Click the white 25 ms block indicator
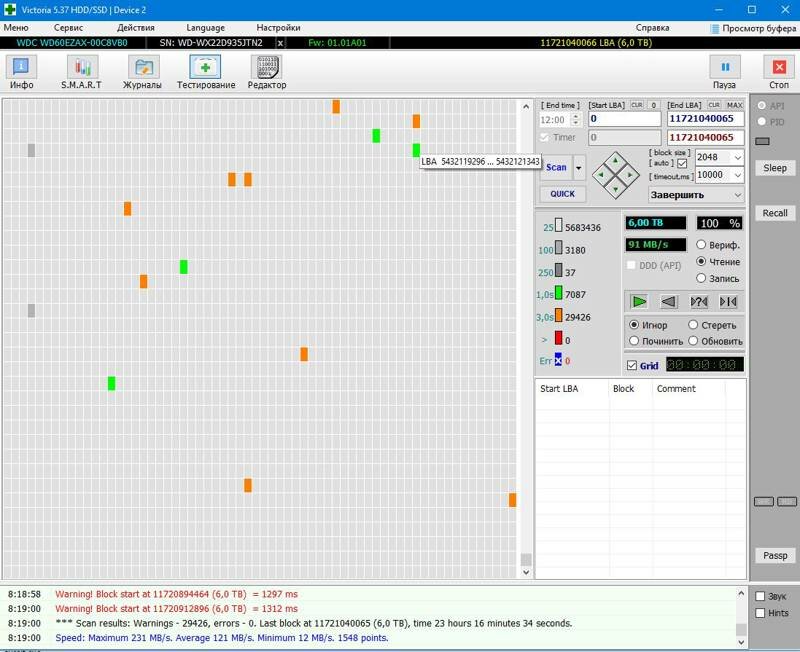Viewport: 800px width, 652px height. (x=559, y=225)
